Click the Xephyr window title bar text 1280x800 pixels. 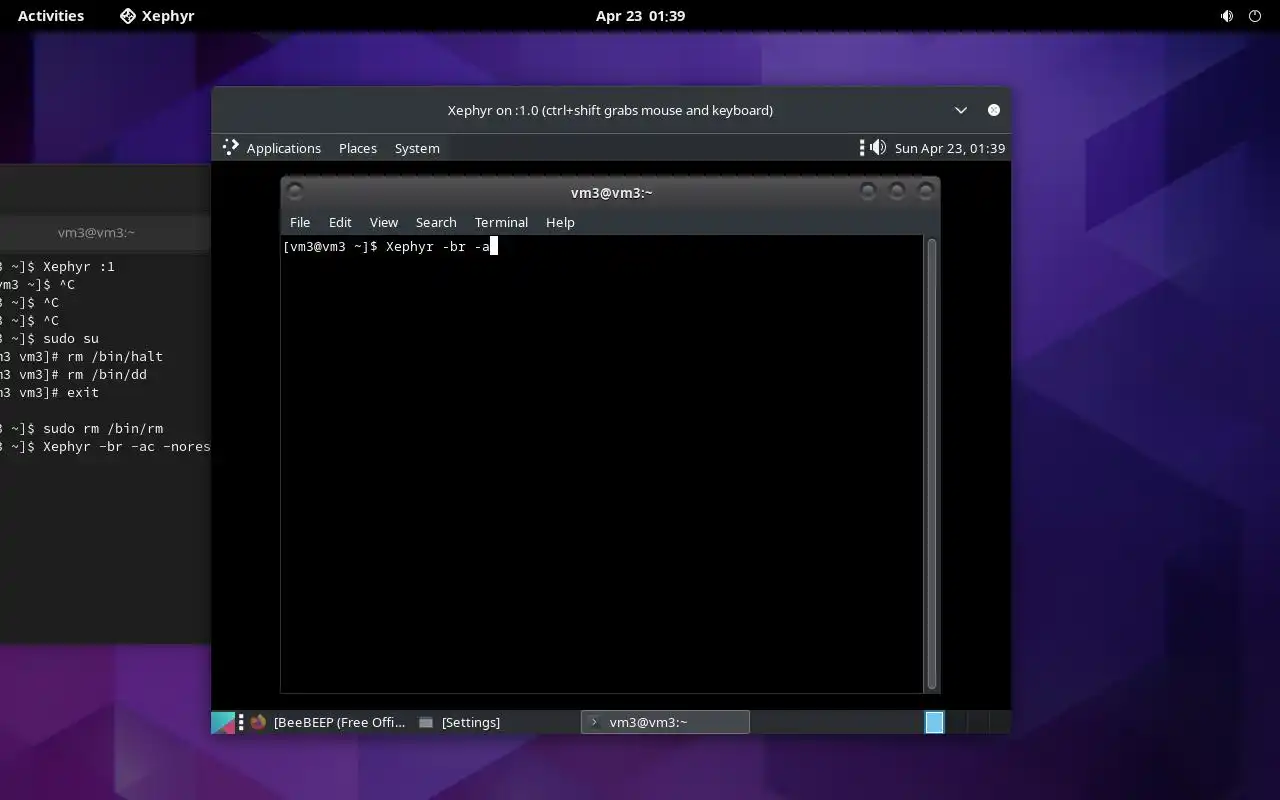(610, 110)
